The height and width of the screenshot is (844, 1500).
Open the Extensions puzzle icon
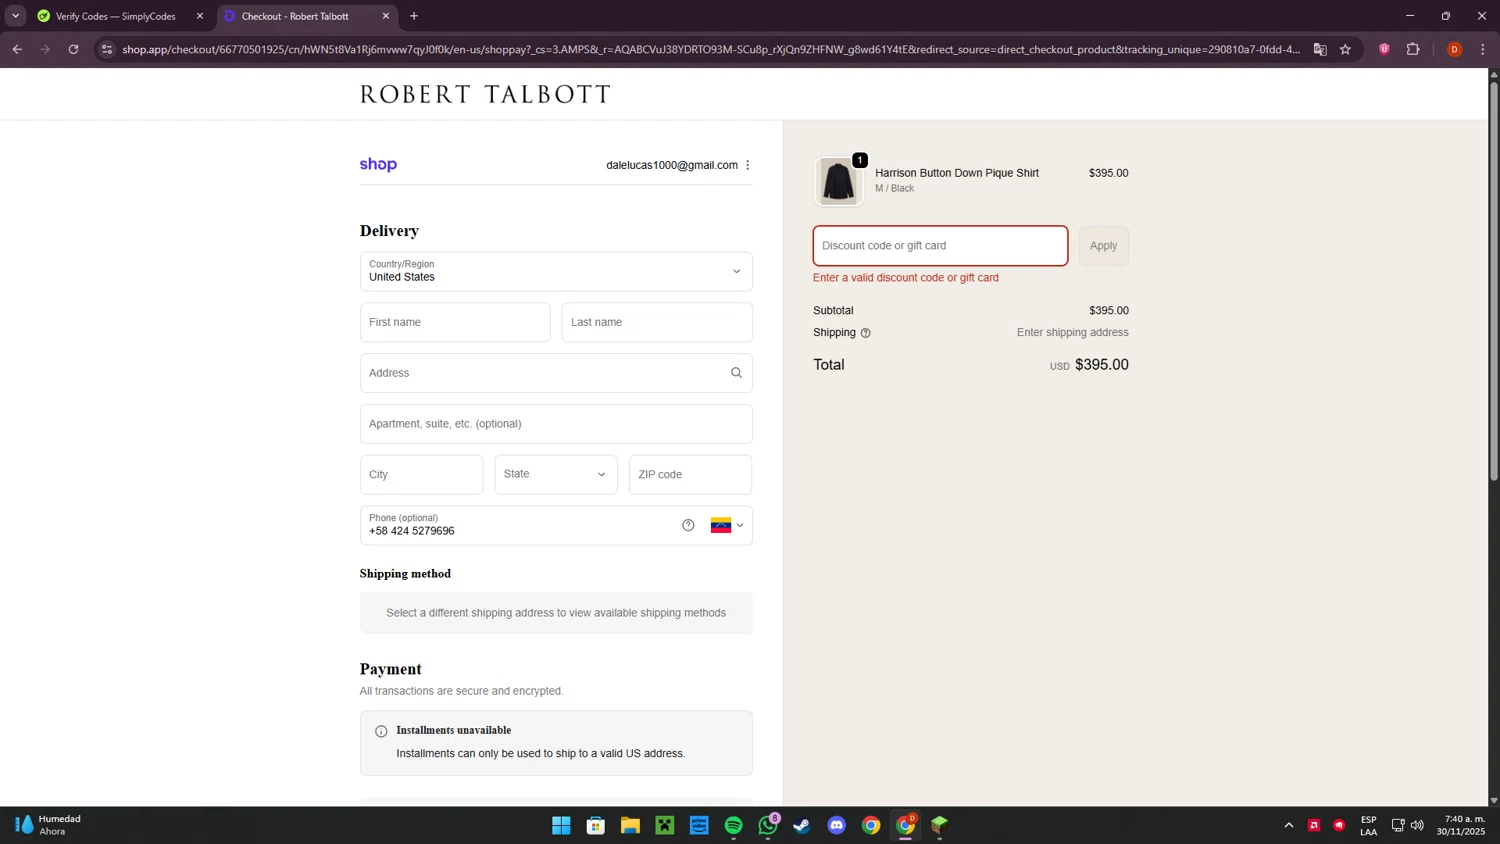coord(1413,49)
